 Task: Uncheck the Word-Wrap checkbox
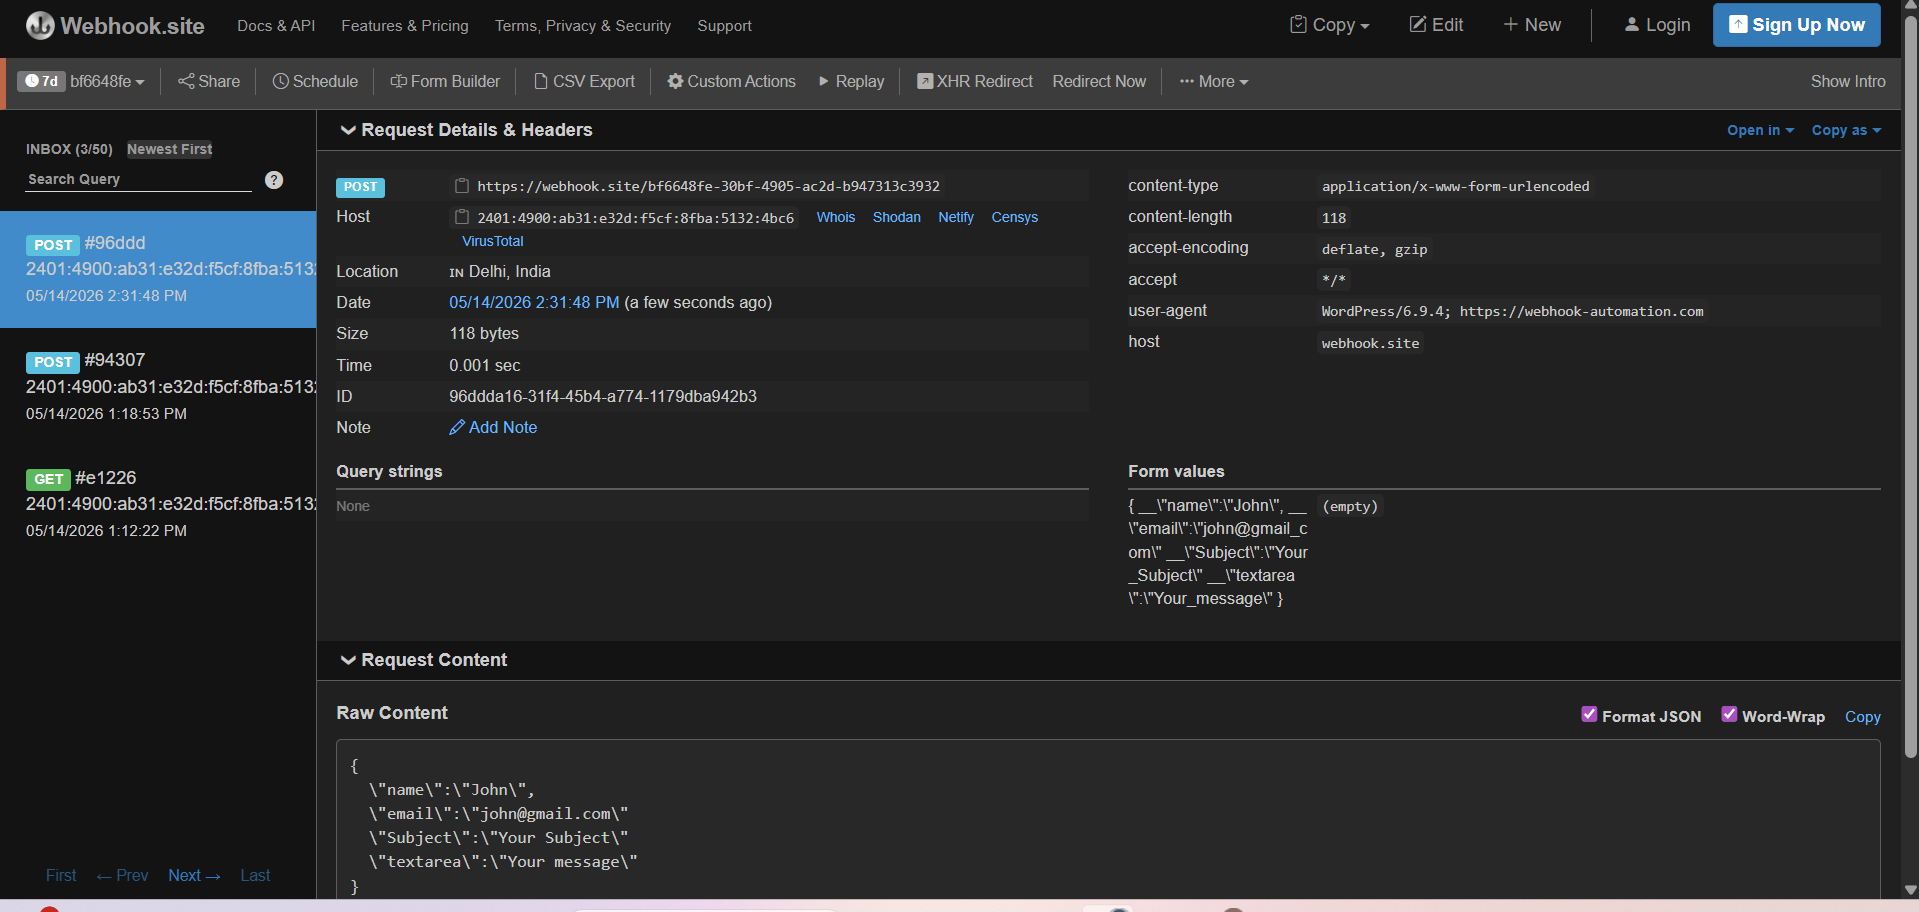pos(1729,714)
